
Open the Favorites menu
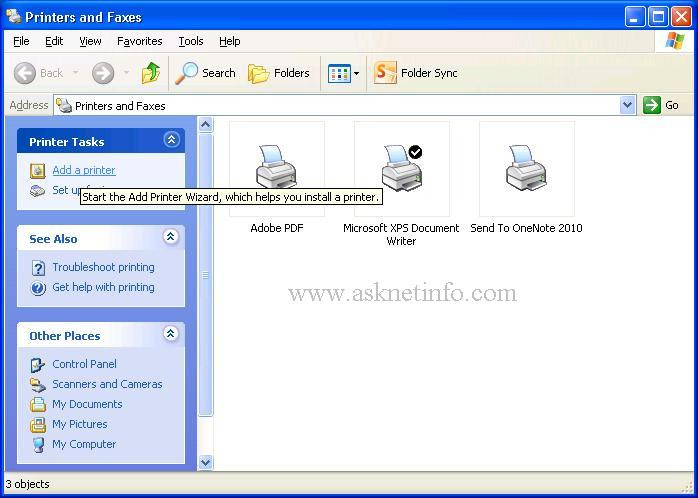[x=139, y=41]
